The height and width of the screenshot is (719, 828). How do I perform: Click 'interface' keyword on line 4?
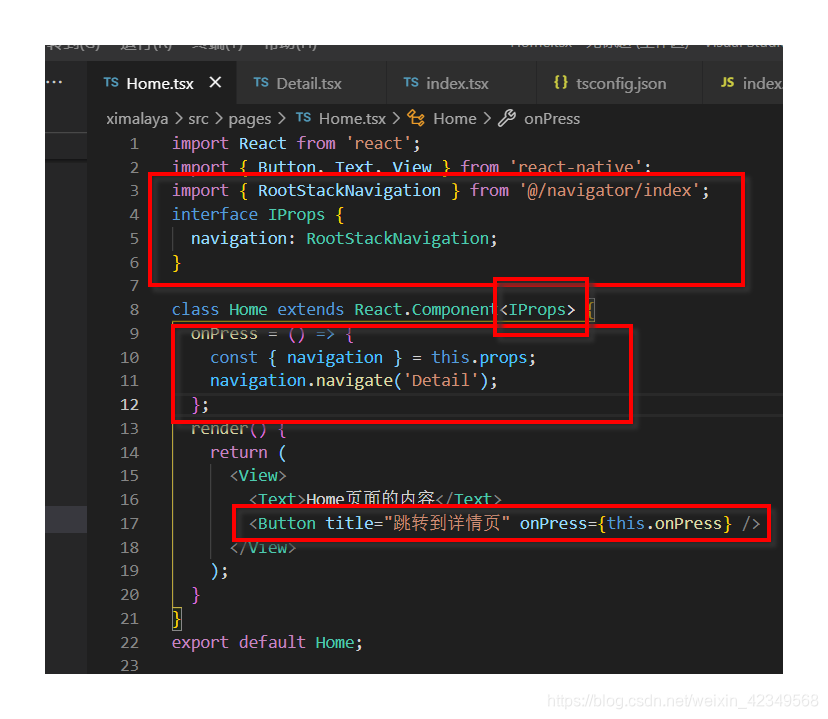pos(214,214)
